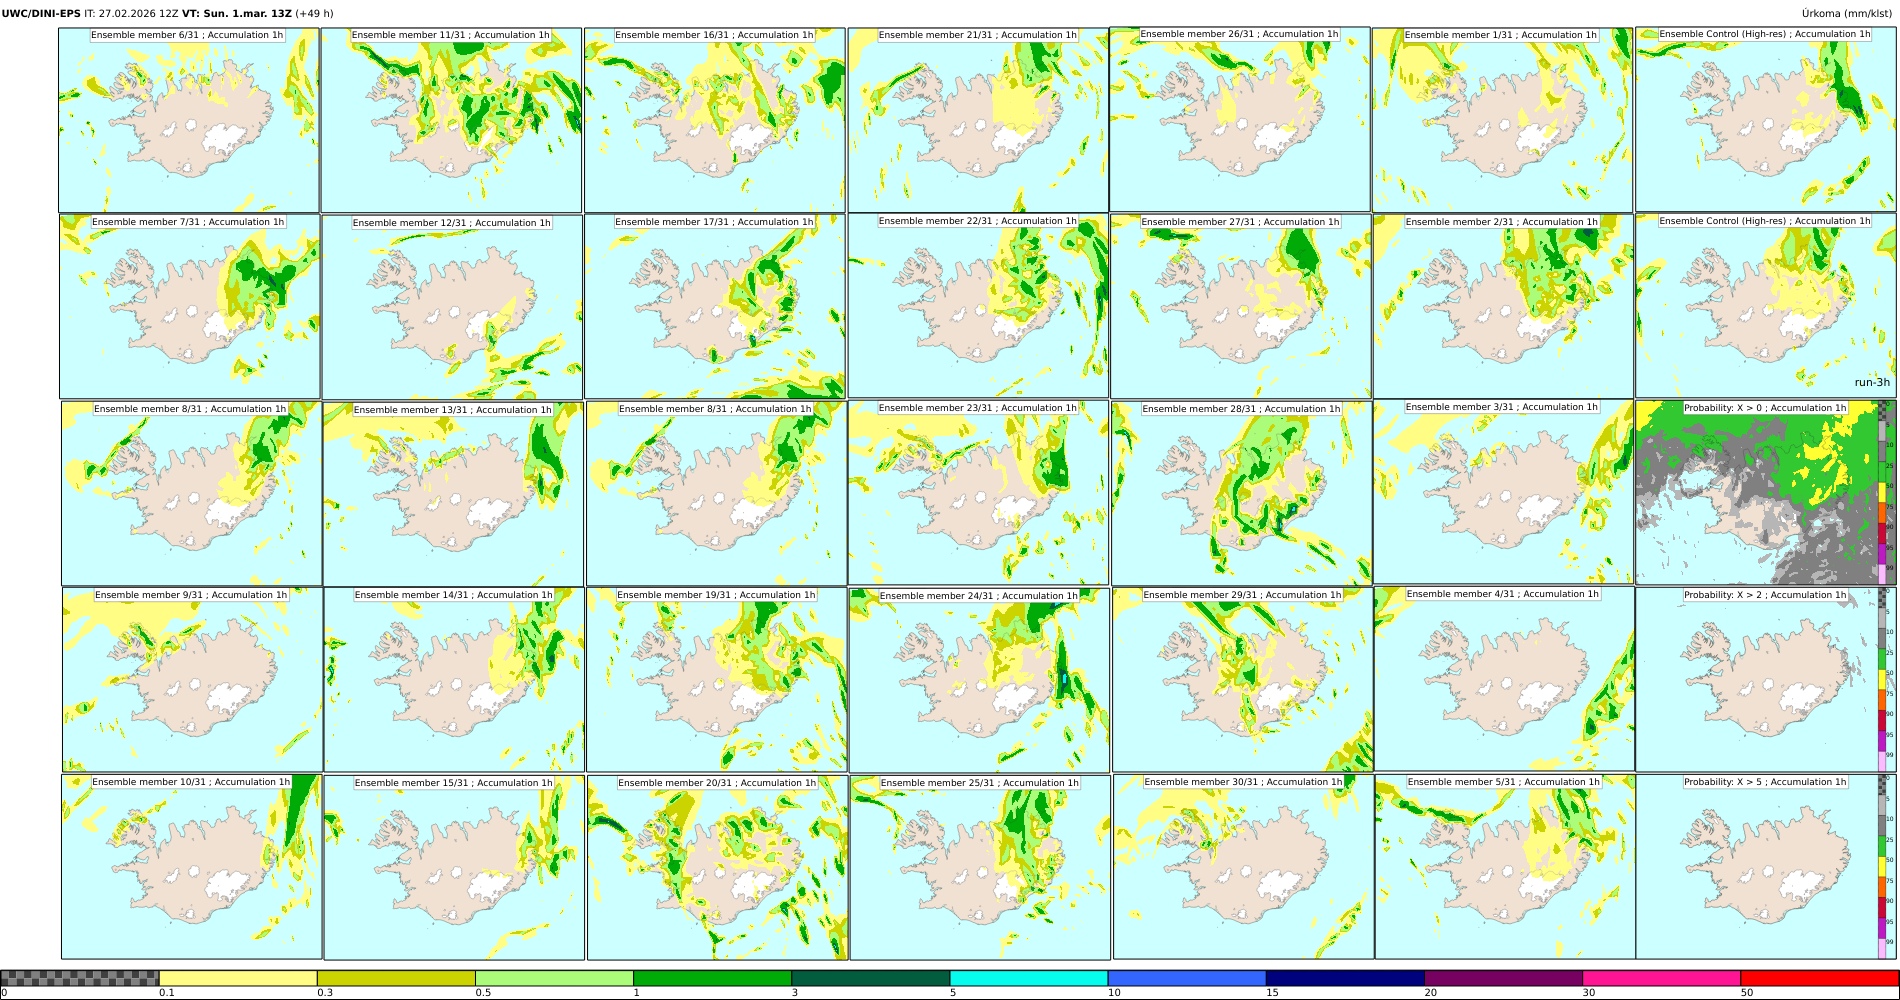1900x1000 pixels.
Task: Select the green 1–3 legend swatch
Action: [x=712, y=978]
